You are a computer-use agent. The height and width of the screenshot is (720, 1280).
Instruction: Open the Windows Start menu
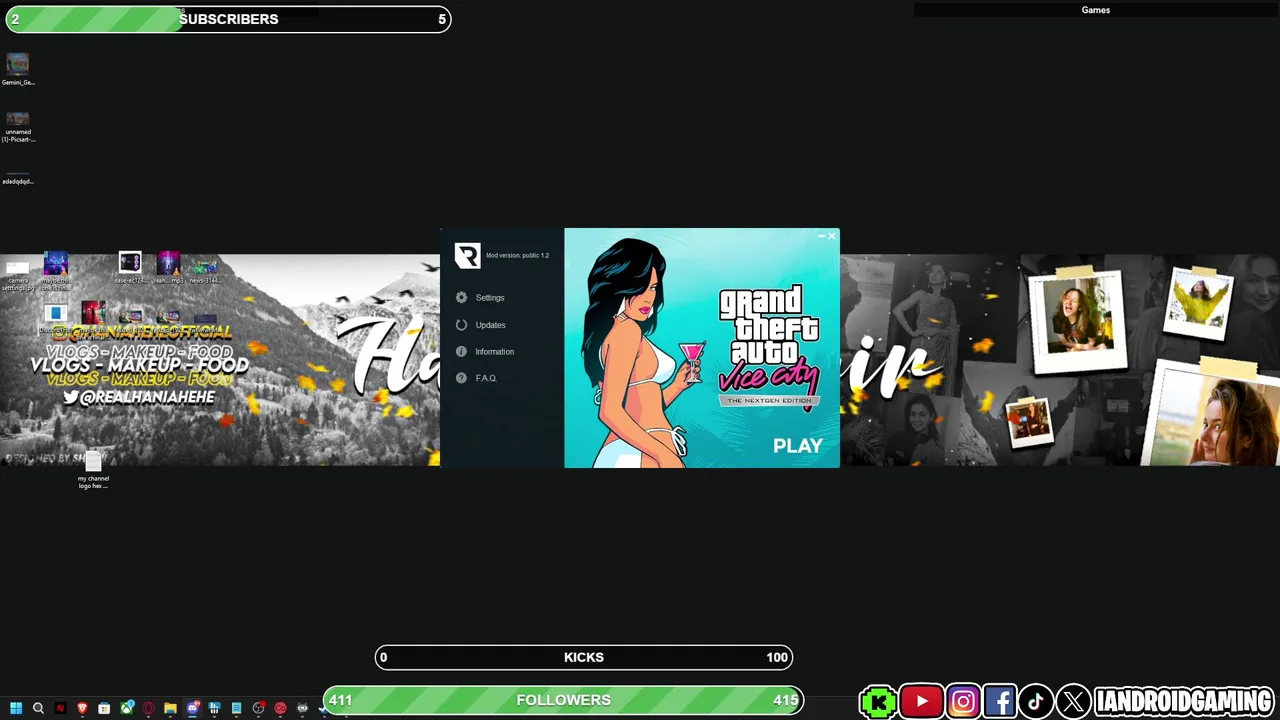coord(16,708)
